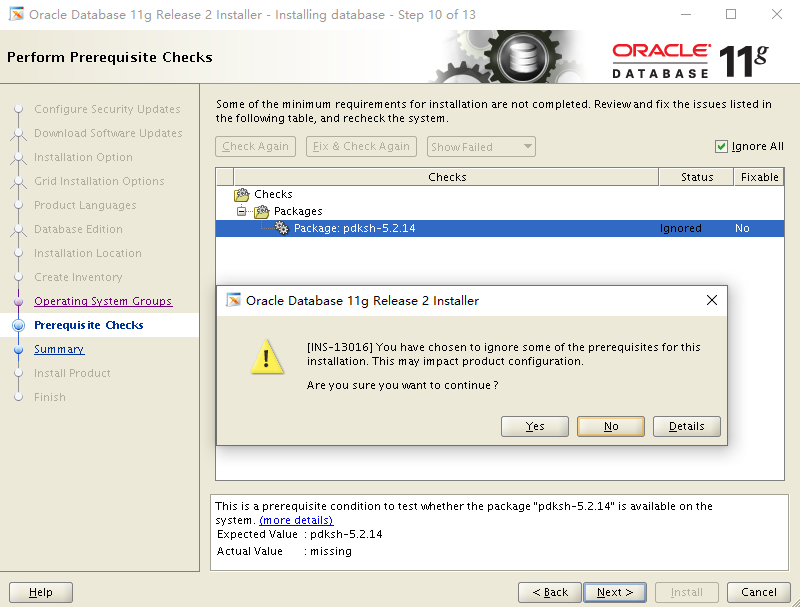Click the Installation Option step
This screenshot has width=800, height=607.
click(x=83, y=157)
